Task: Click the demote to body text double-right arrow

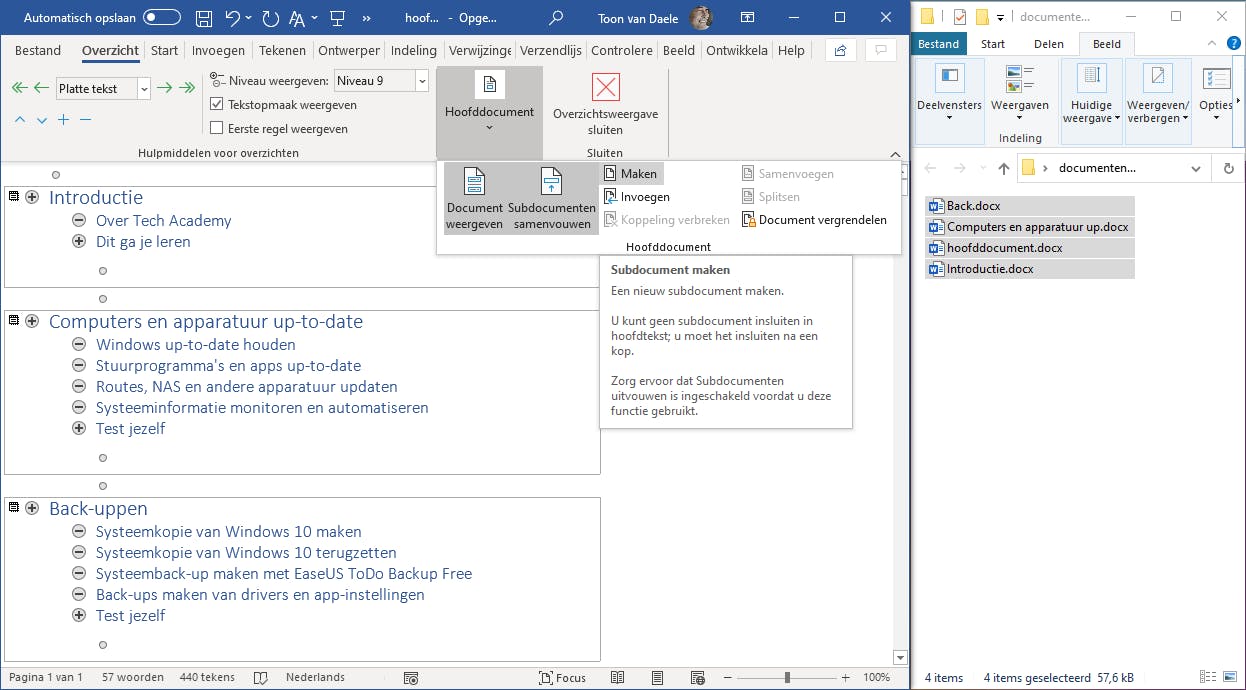Action: [x=187, y=88]
